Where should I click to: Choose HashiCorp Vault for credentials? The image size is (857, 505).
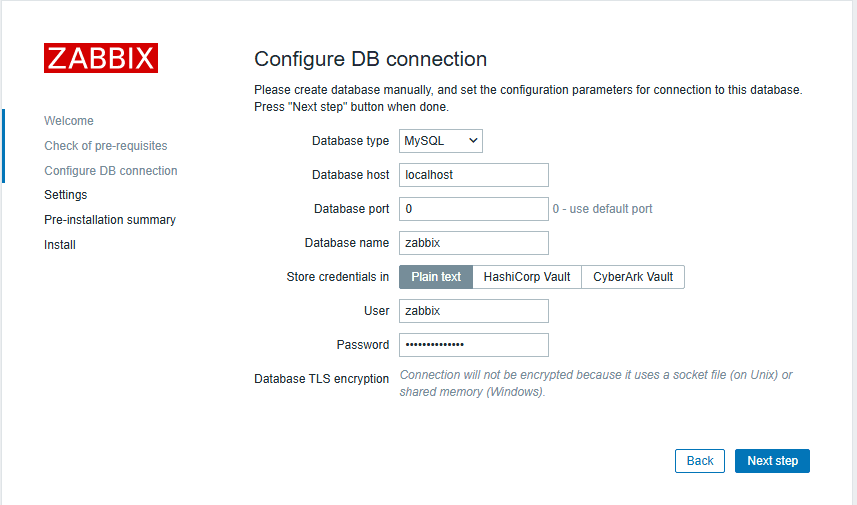[x=527, y=277]
